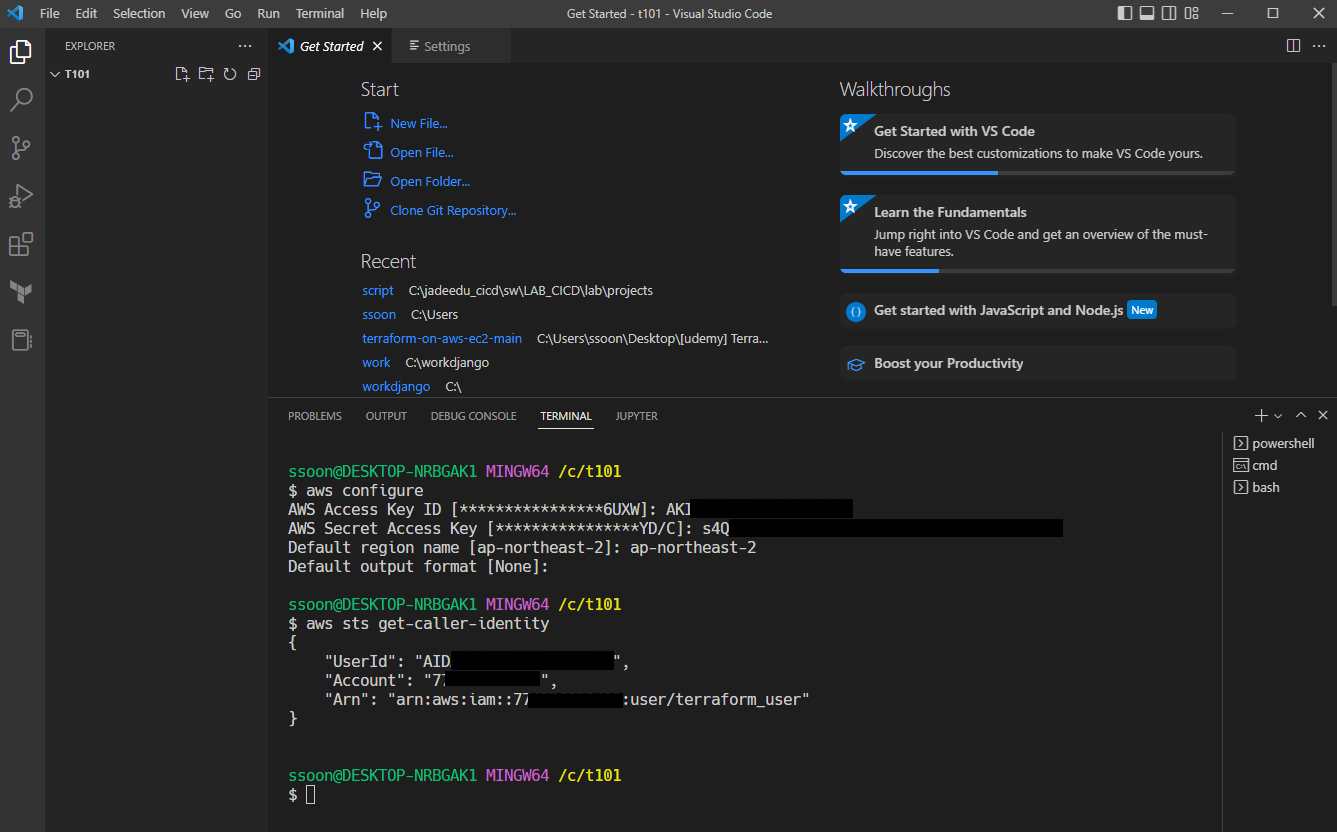Open Boost your Productivity walkthrough
The image size is (1337, 832).
click(x=1038, y=363)
